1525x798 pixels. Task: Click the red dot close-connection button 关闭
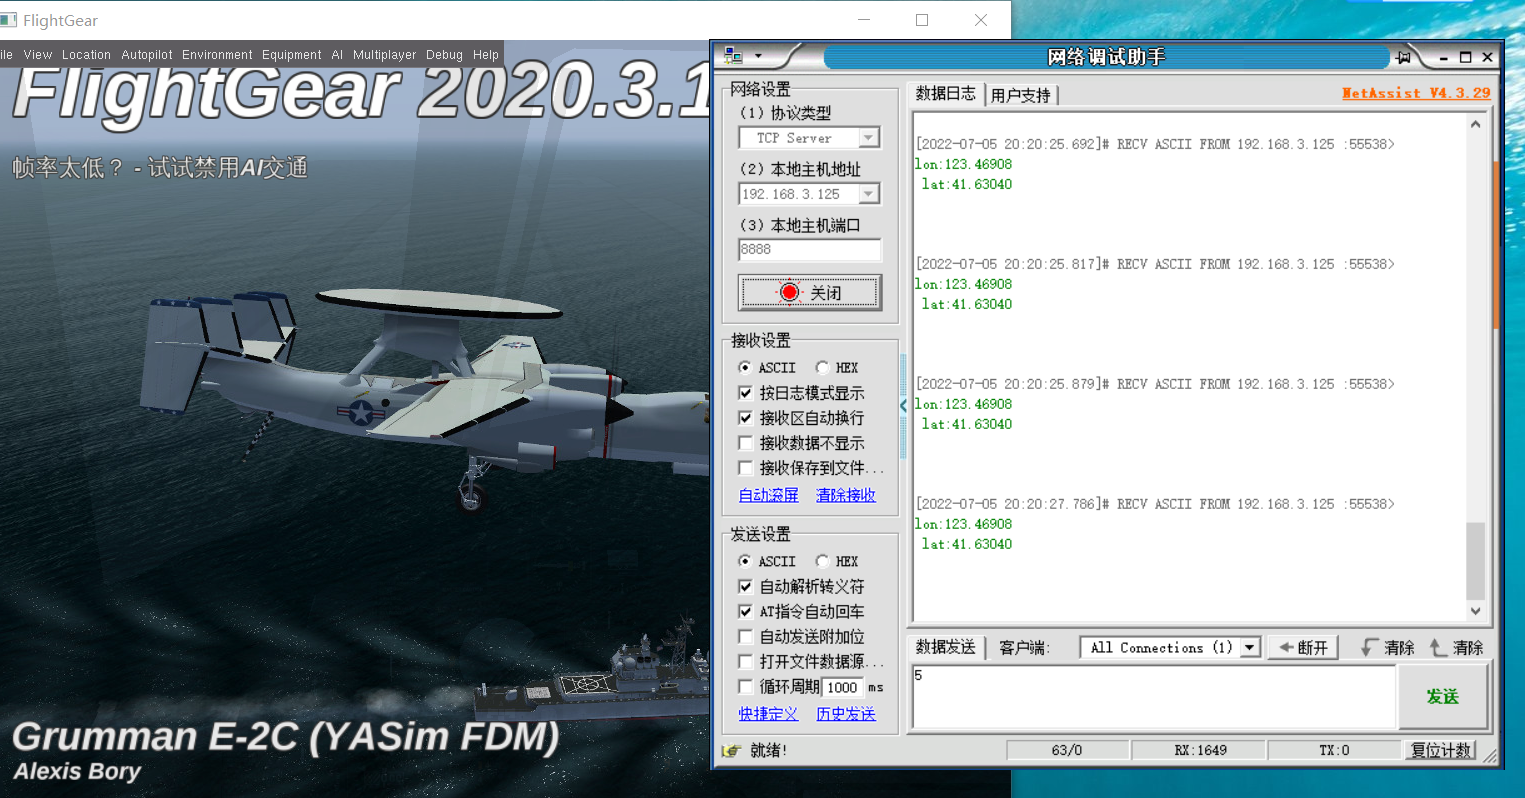pos(810,292)
